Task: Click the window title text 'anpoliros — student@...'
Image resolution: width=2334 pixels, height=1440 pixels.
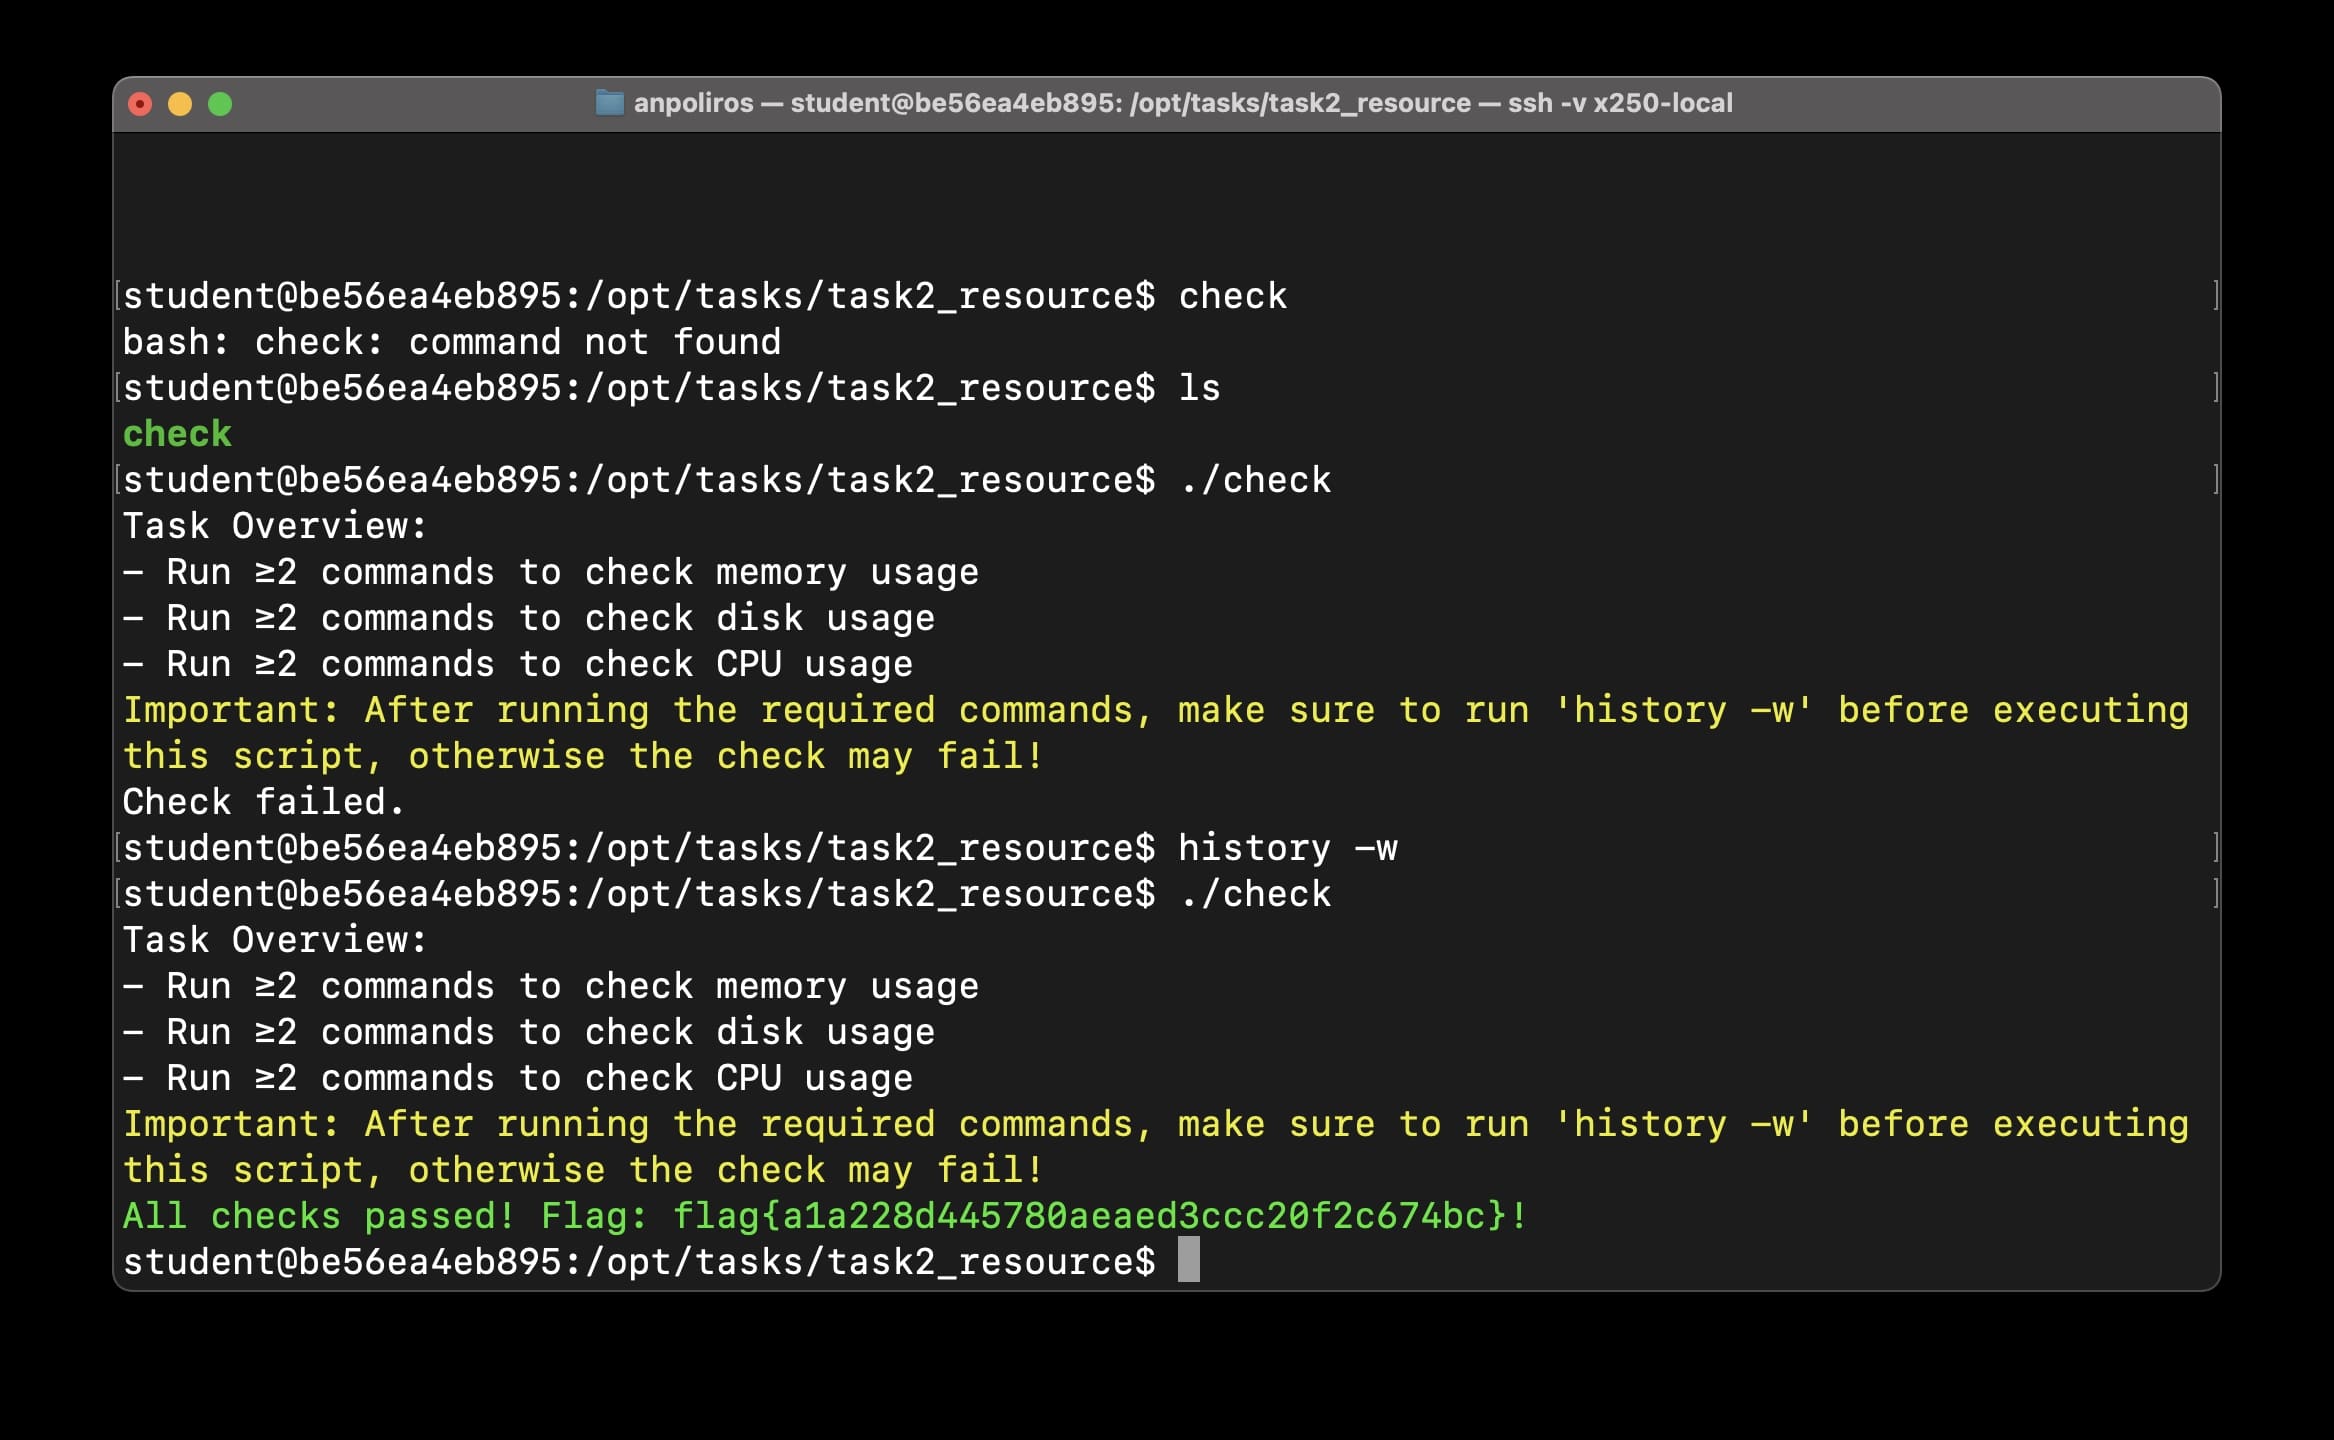Action: tap(1182, 103)
